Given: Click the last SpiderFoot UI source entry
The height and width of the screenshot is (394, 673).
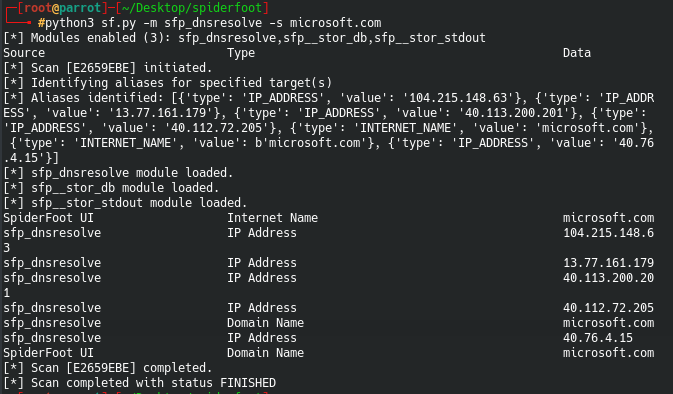Looking at the screenshot, I should (49, 353).
